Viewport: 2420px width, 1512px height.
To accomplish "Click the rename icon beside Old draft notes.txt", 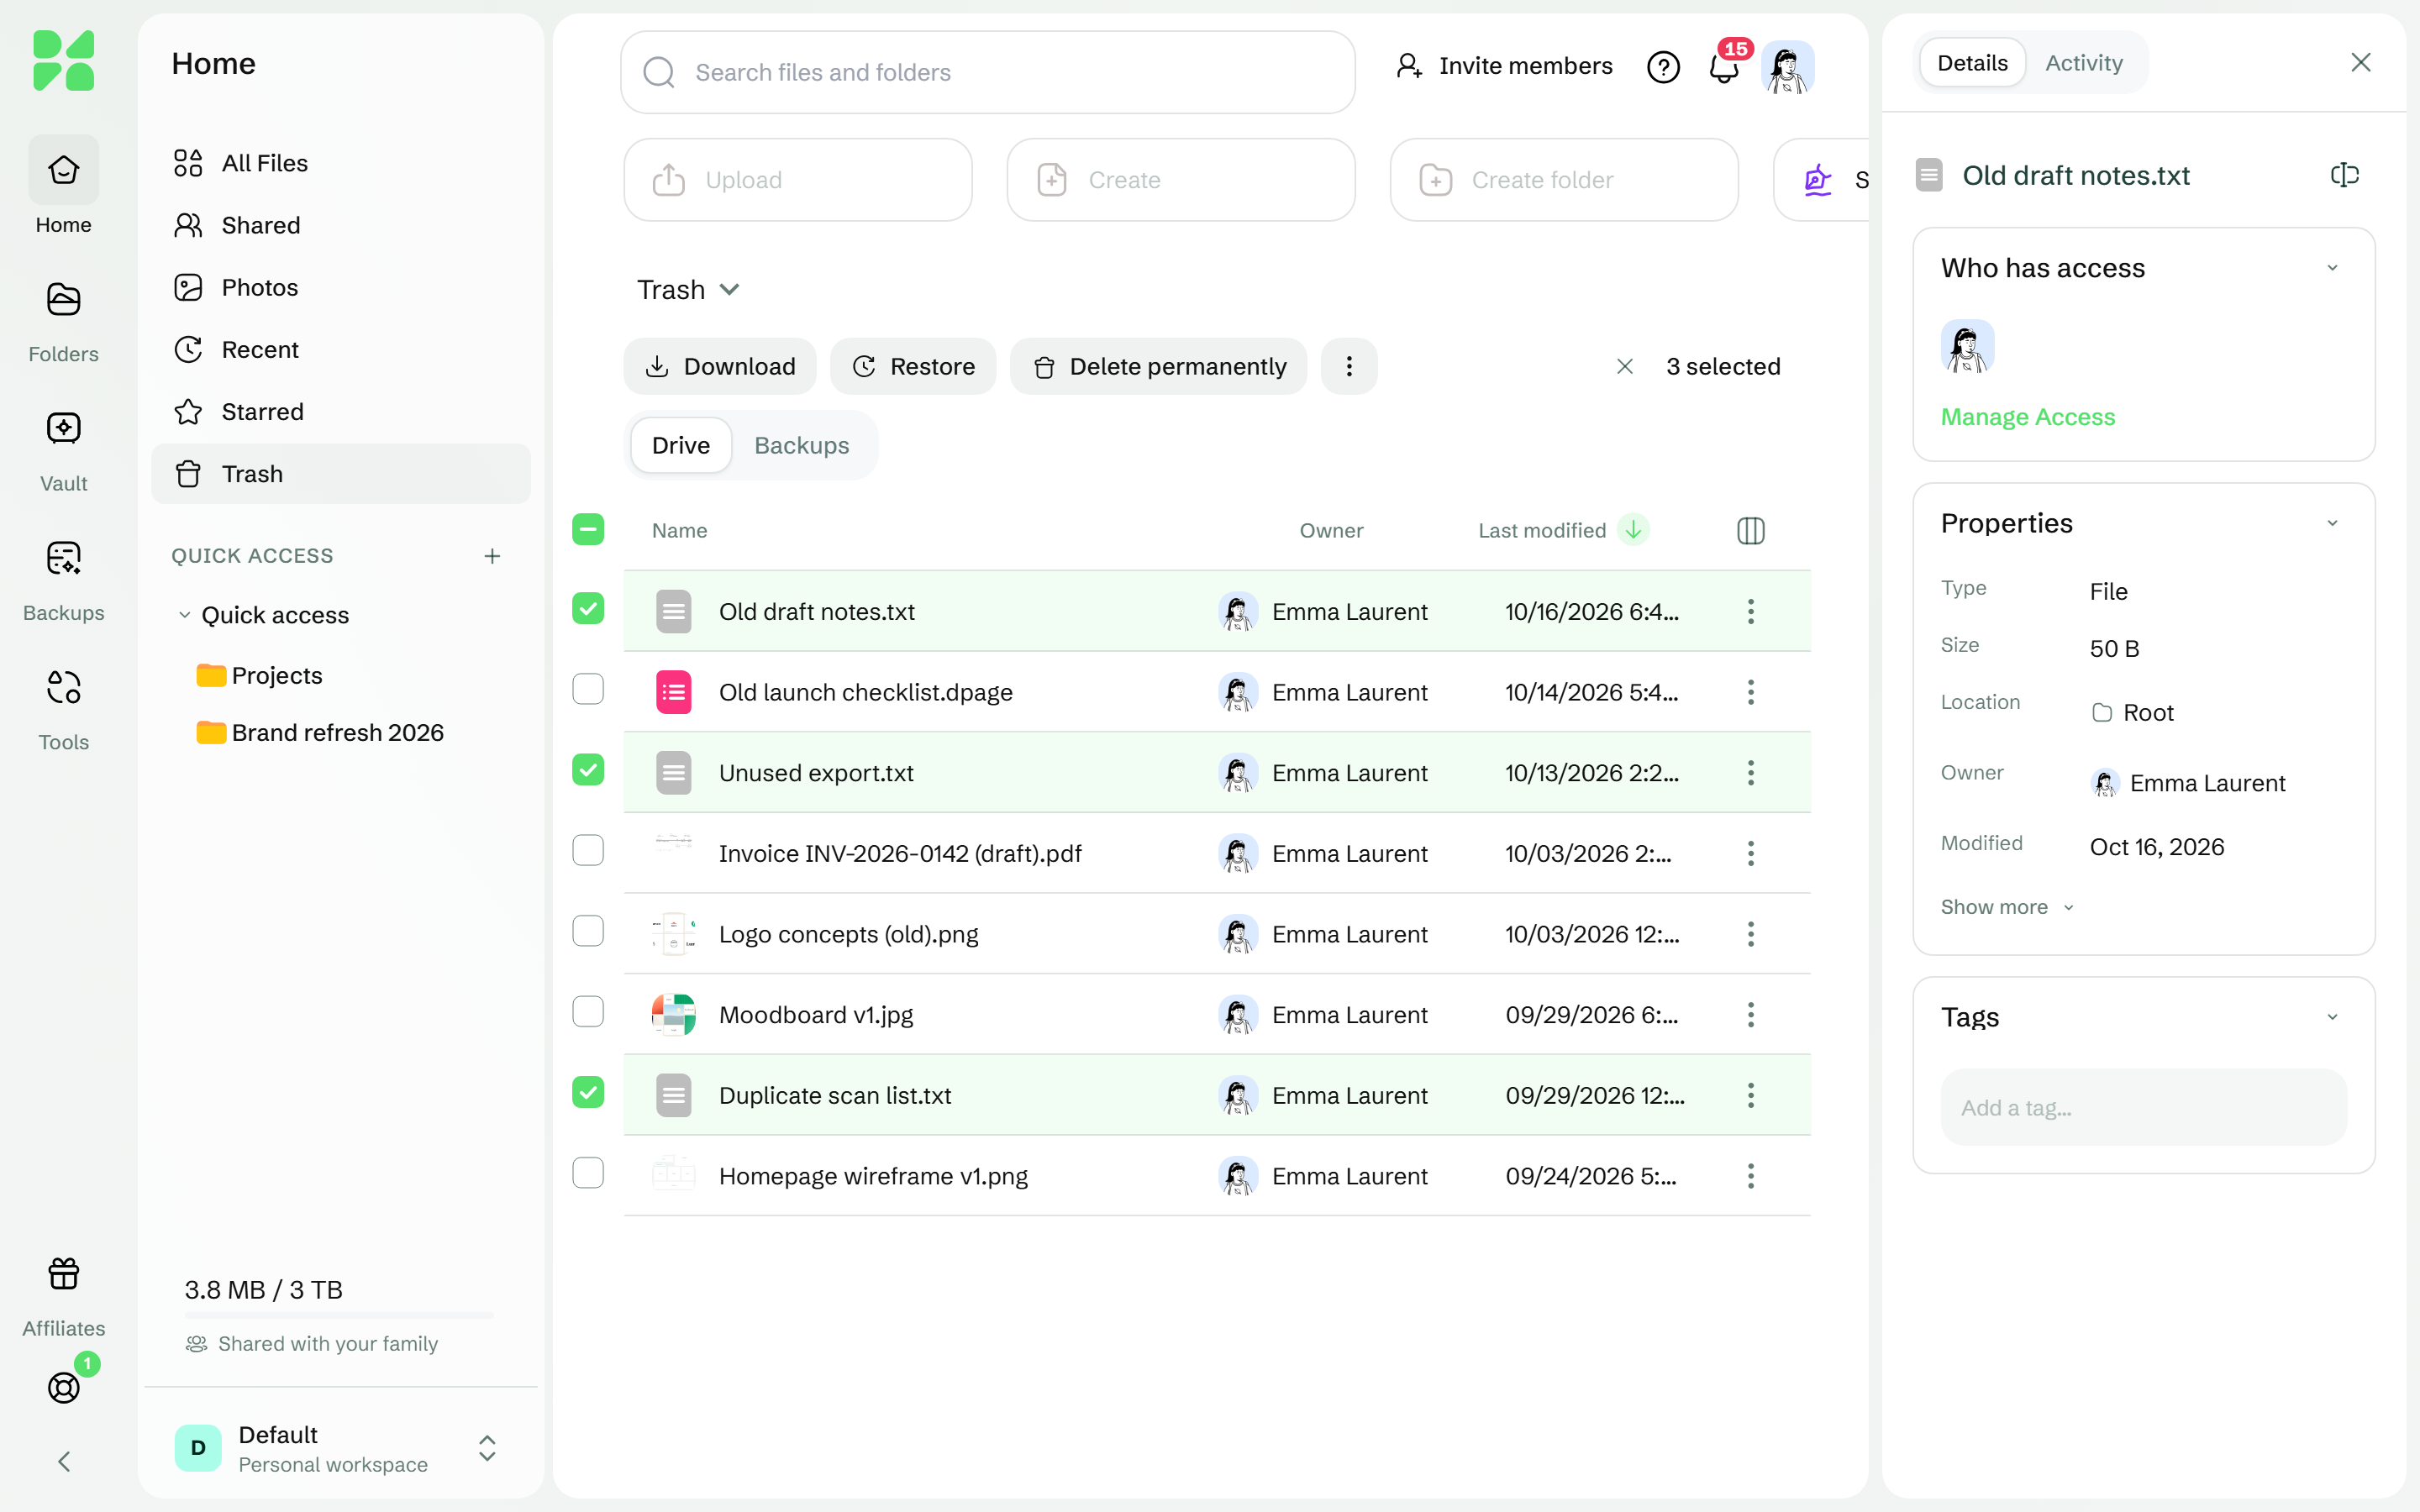I will 2344,175.
